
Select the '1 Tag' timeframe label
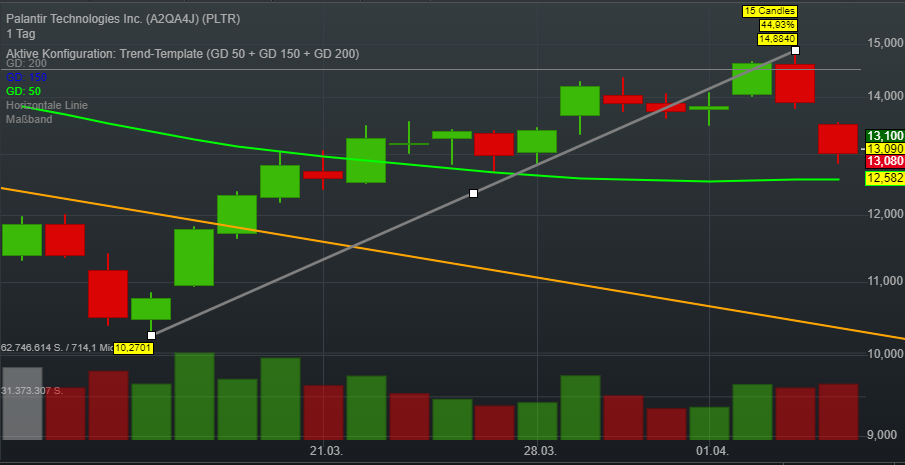click(x=20, y=34)
